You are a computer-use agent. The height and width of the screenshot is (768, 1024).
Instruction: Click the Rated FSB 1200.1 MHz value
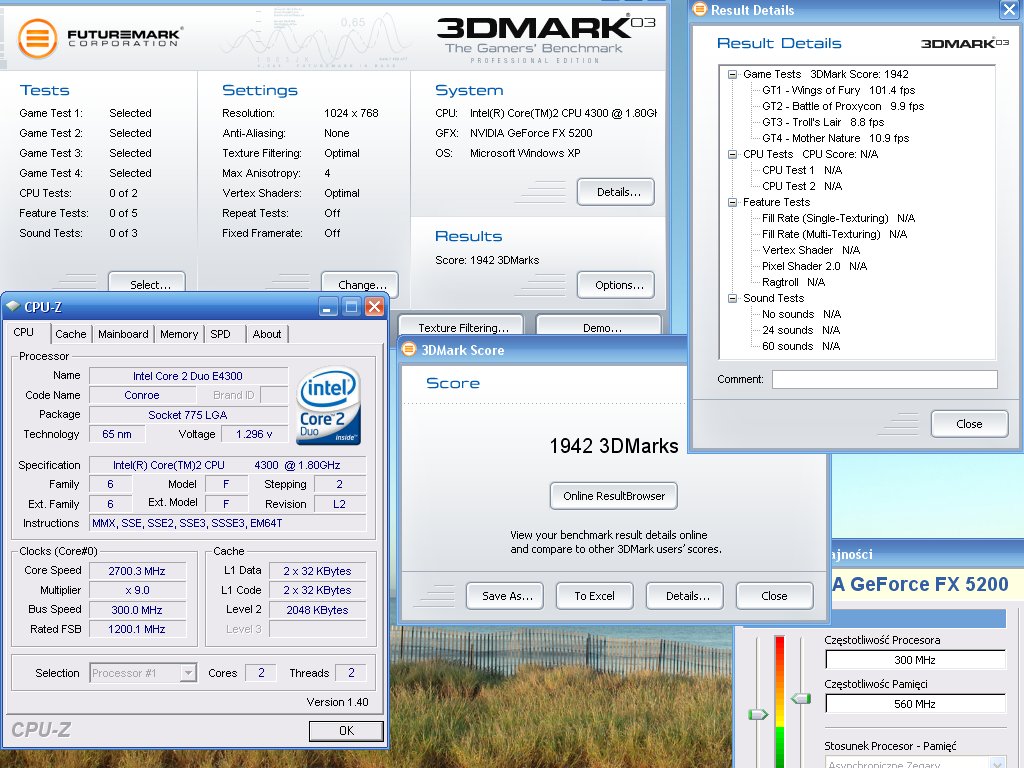[137, 630]
